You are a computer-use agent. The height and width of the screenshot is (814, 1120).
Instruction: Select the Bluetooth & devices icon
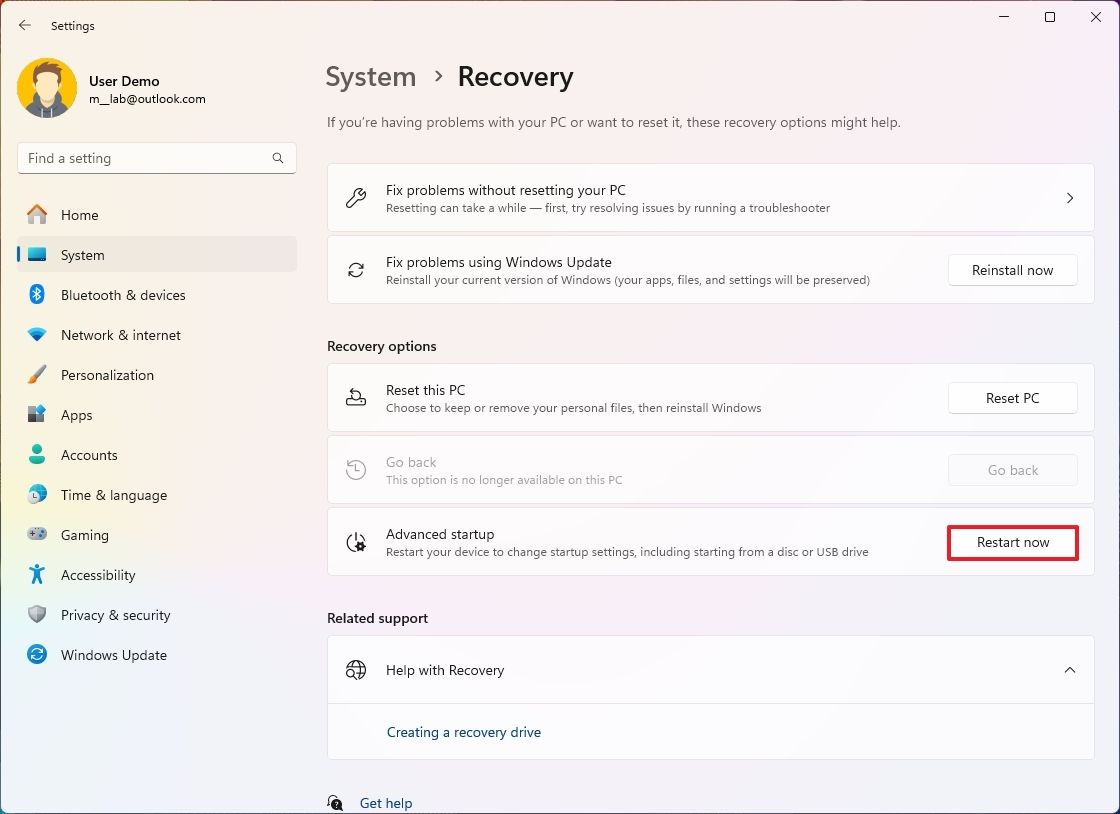click(x=36, y=295)
